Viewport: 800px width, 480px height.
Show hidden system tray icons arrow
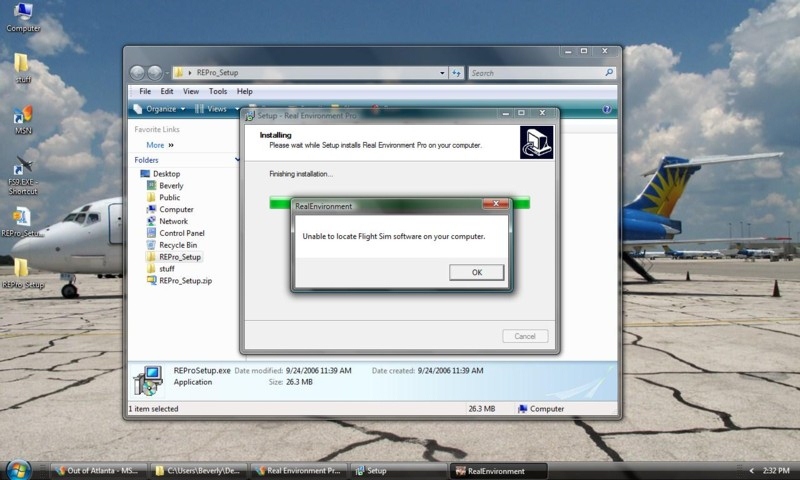click(752, 471)
